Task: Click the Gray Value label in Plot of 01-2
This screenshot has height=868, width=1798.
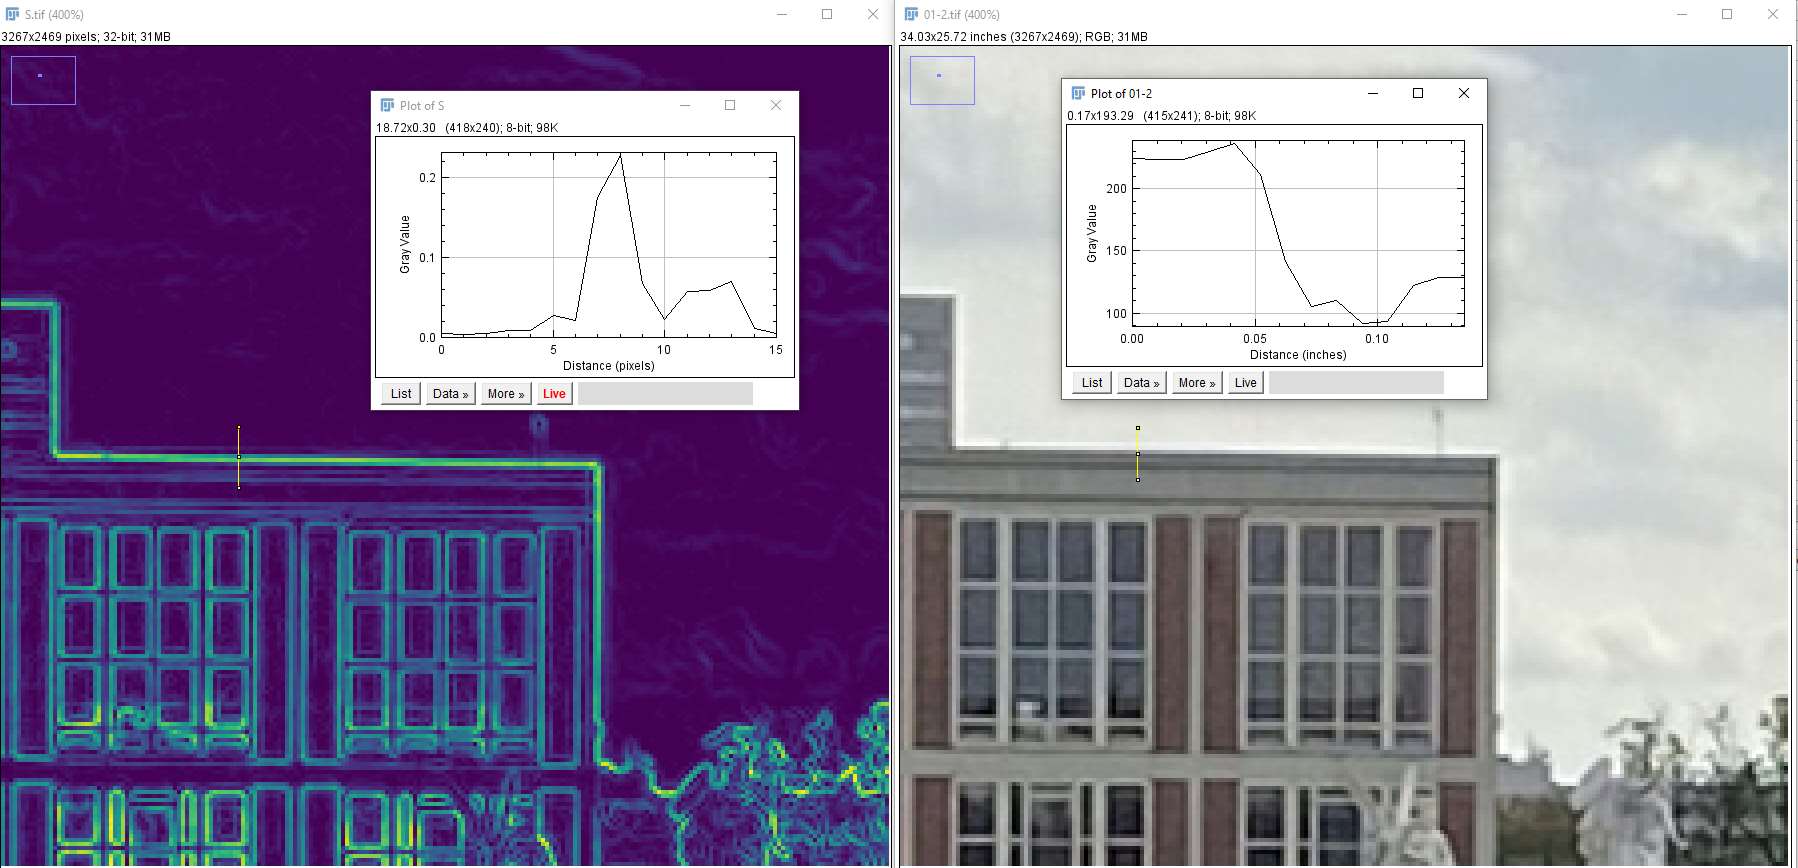Action: coord(1092,233)
